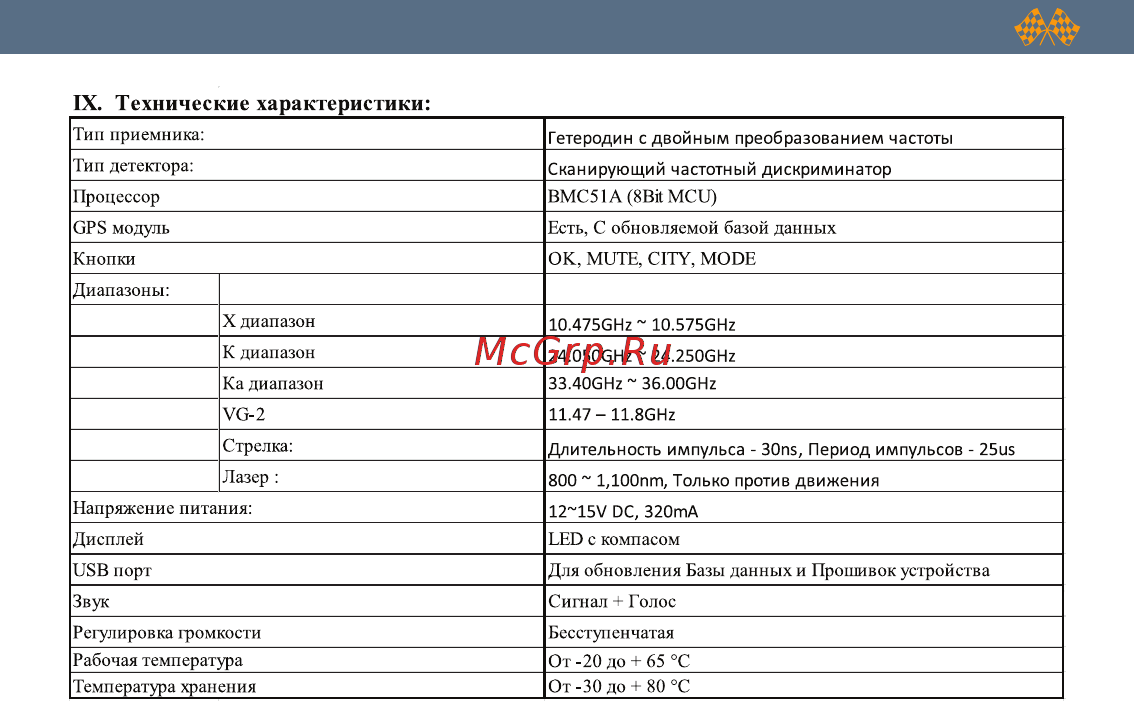The height and width of the screenshot is (701, 1134).
Task: Click the 'Звук' row label
Action: click(90, 601)
